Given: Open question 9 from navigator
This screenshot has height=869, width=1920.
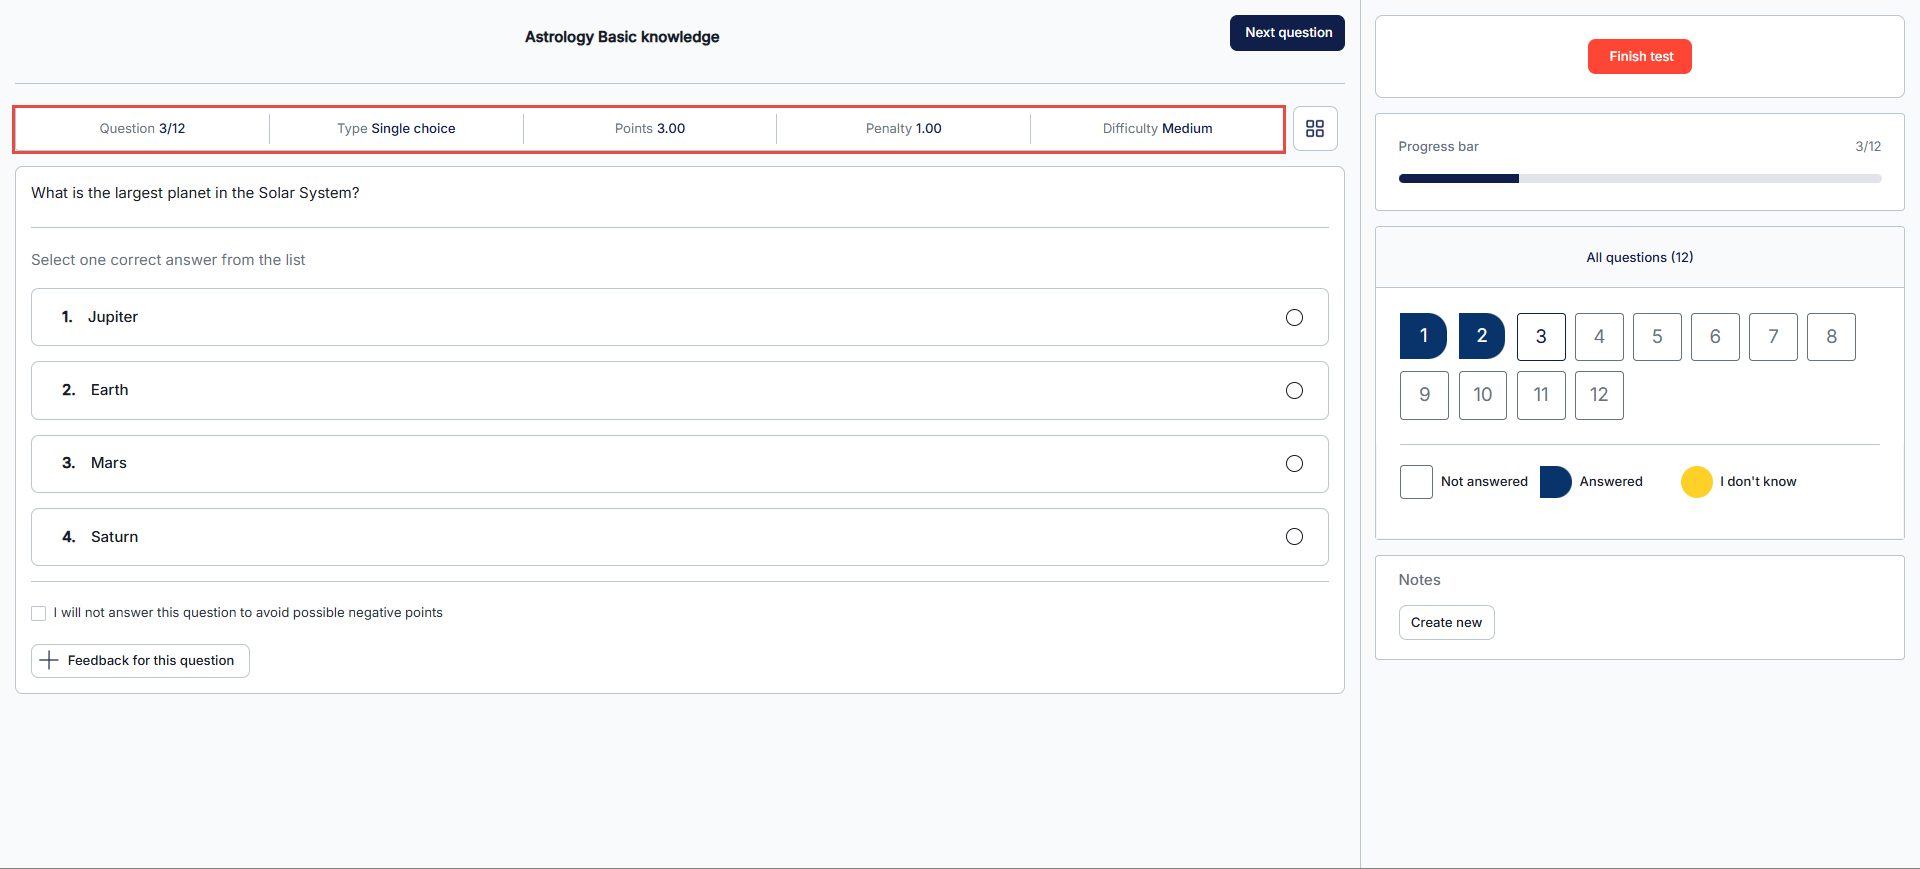Looking at the screenshot, I should tap(1424, 395).
